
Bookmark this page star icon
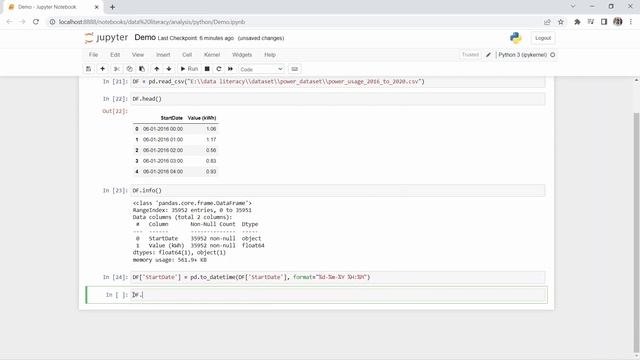(561, 22)
